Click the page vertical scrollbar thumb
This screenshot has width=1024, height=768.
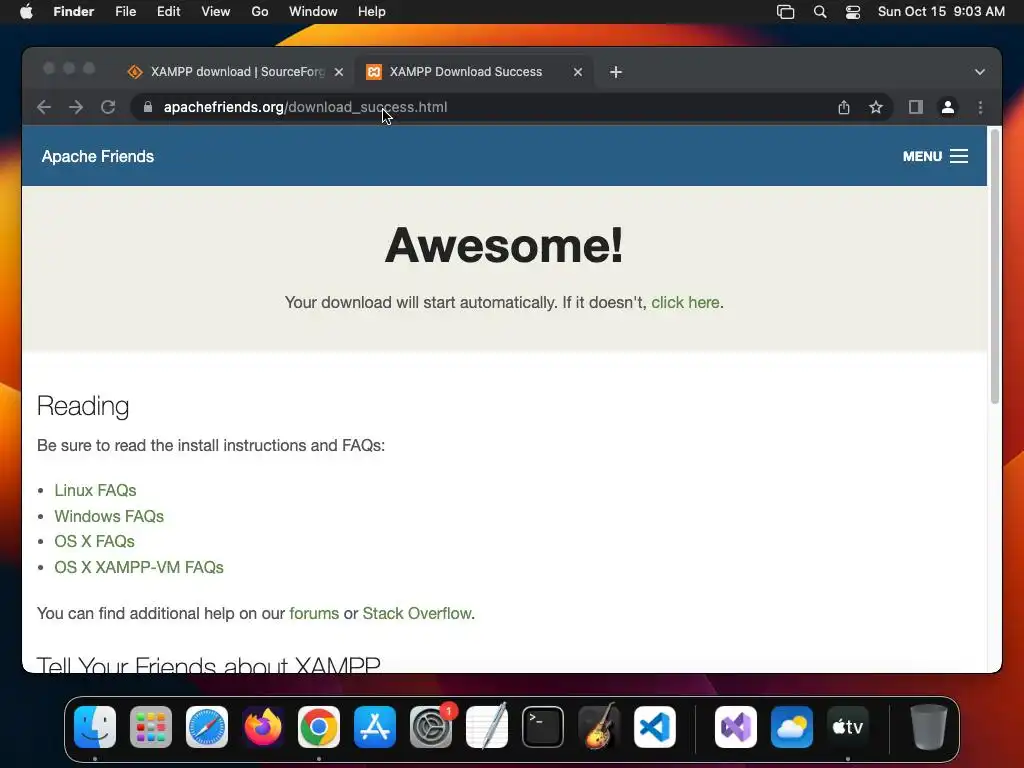pyautogui.click(x=995, y=266)
